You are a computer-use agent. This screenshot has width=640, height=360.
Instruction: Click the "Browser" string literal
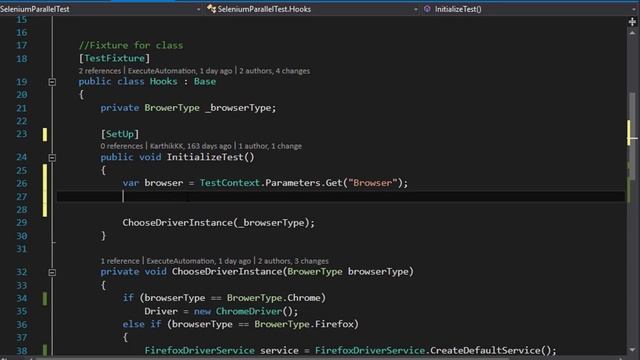(373, 183)
